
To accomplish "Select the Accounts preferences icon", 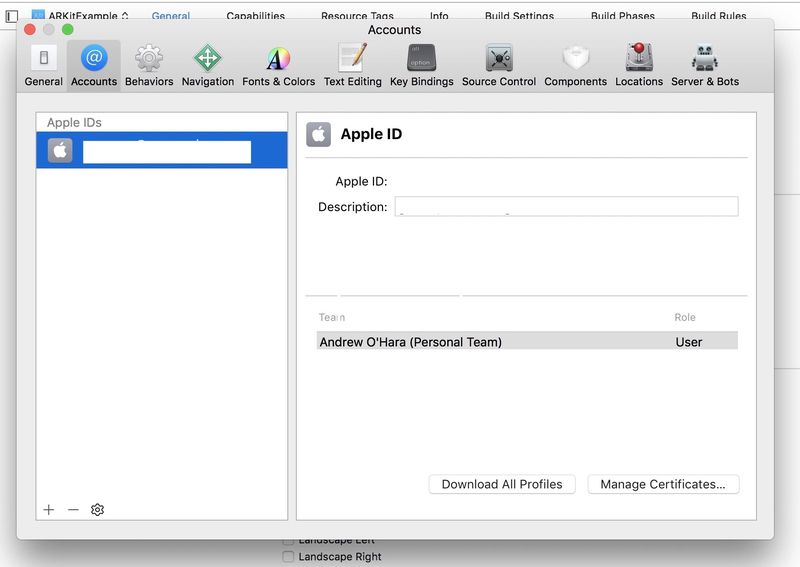I will click(94, 58).
